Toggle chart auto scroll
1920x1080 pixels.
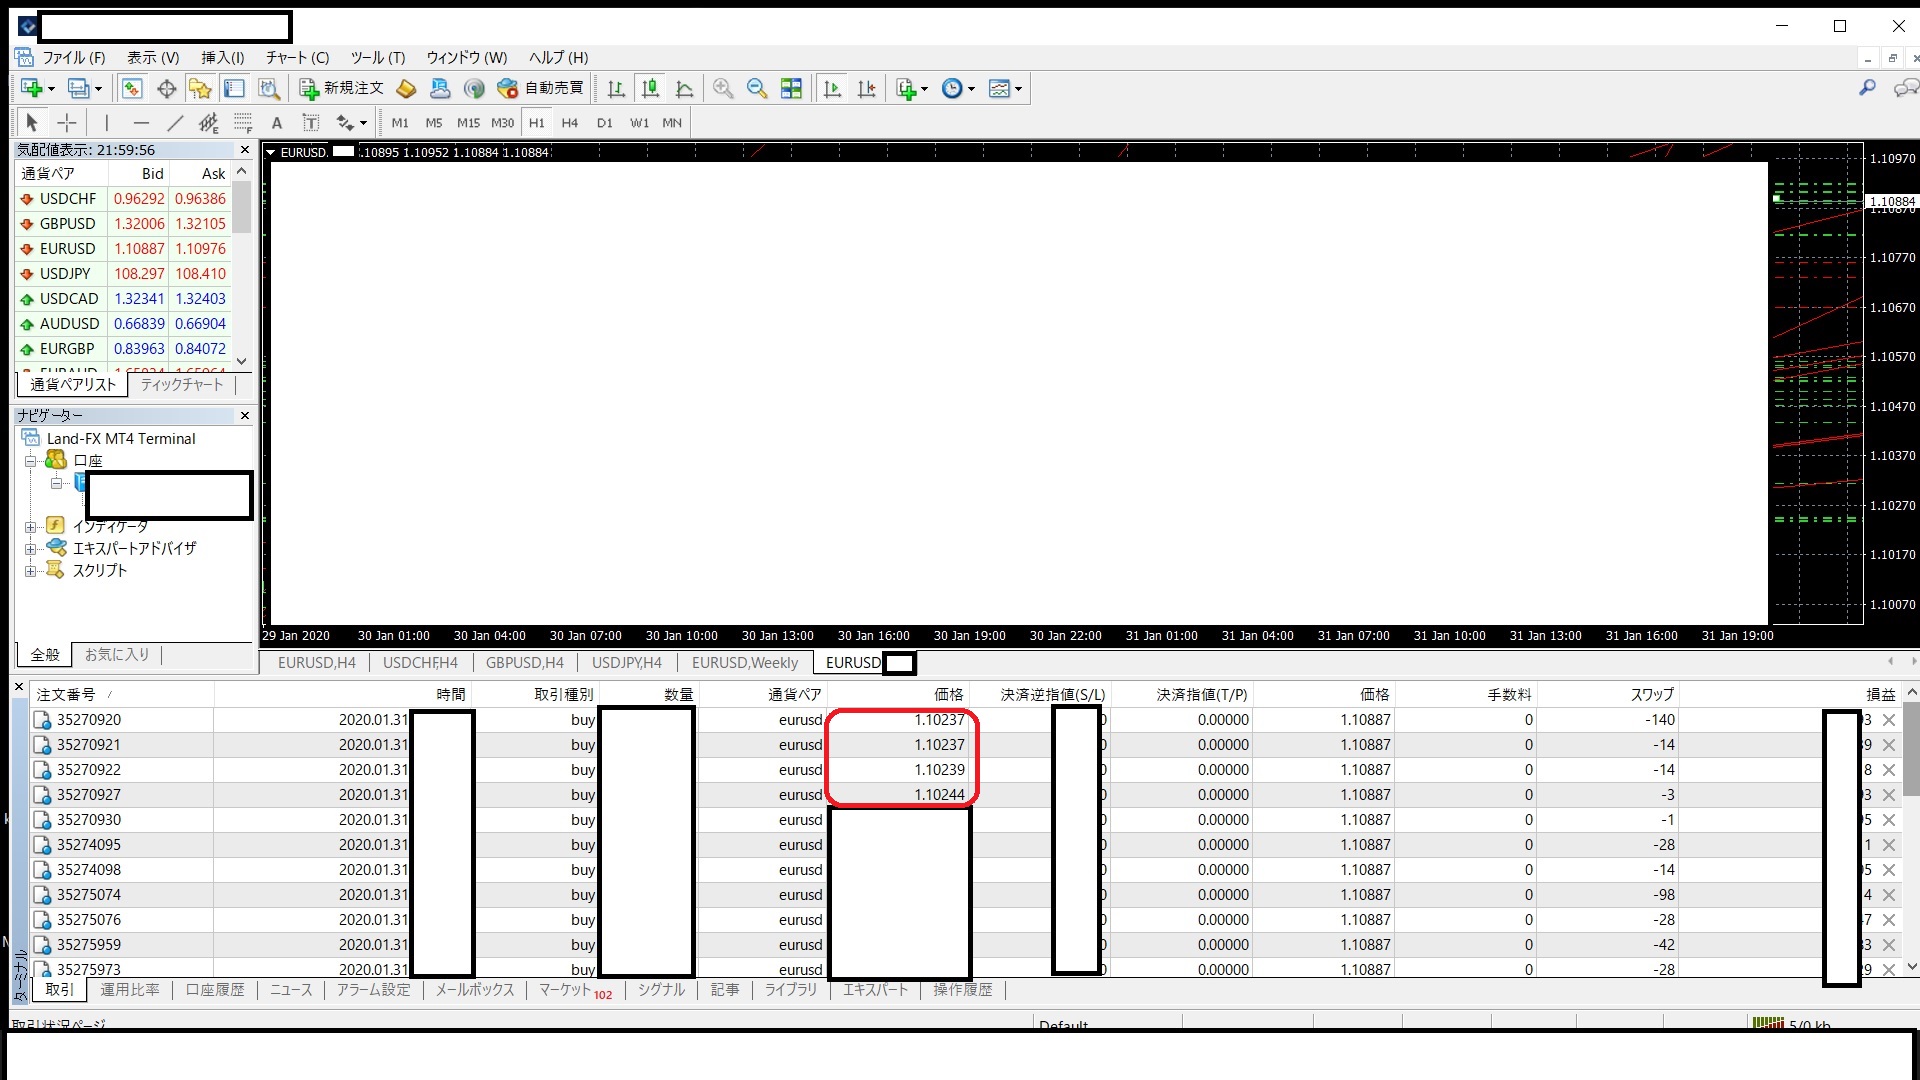click(x=832, y=88)
